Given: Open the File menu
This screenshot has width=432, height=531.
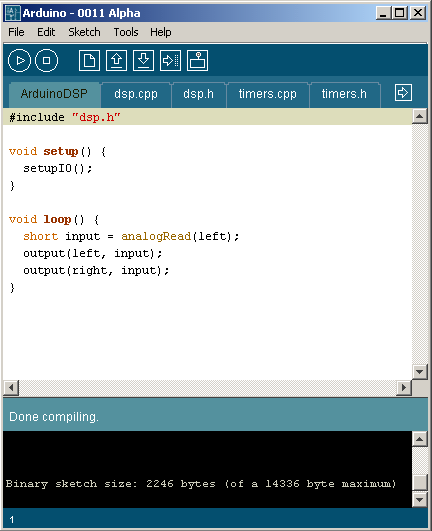Looking at the screenshot, I should point(16,32).
